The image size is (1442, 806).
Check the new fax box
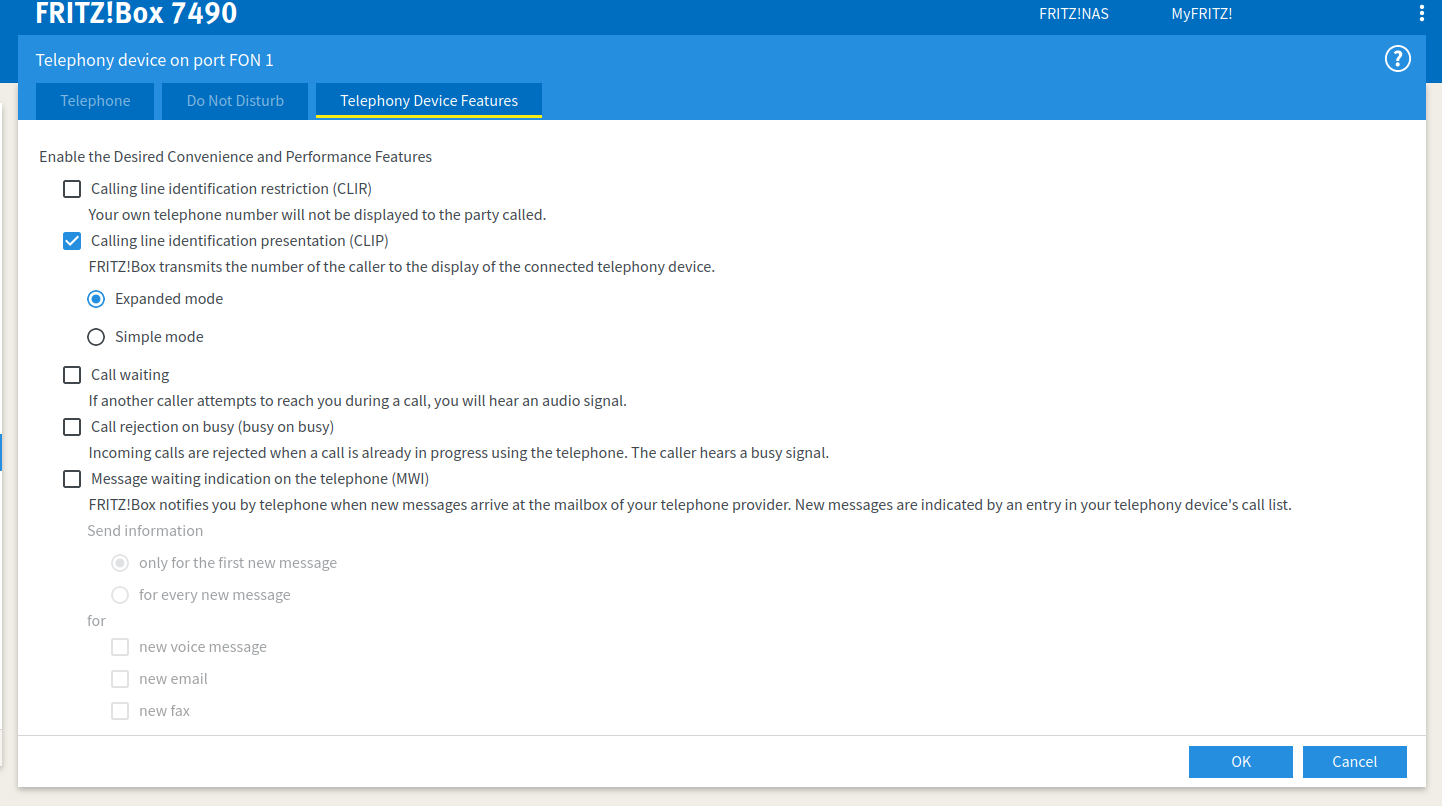point(120,711)
